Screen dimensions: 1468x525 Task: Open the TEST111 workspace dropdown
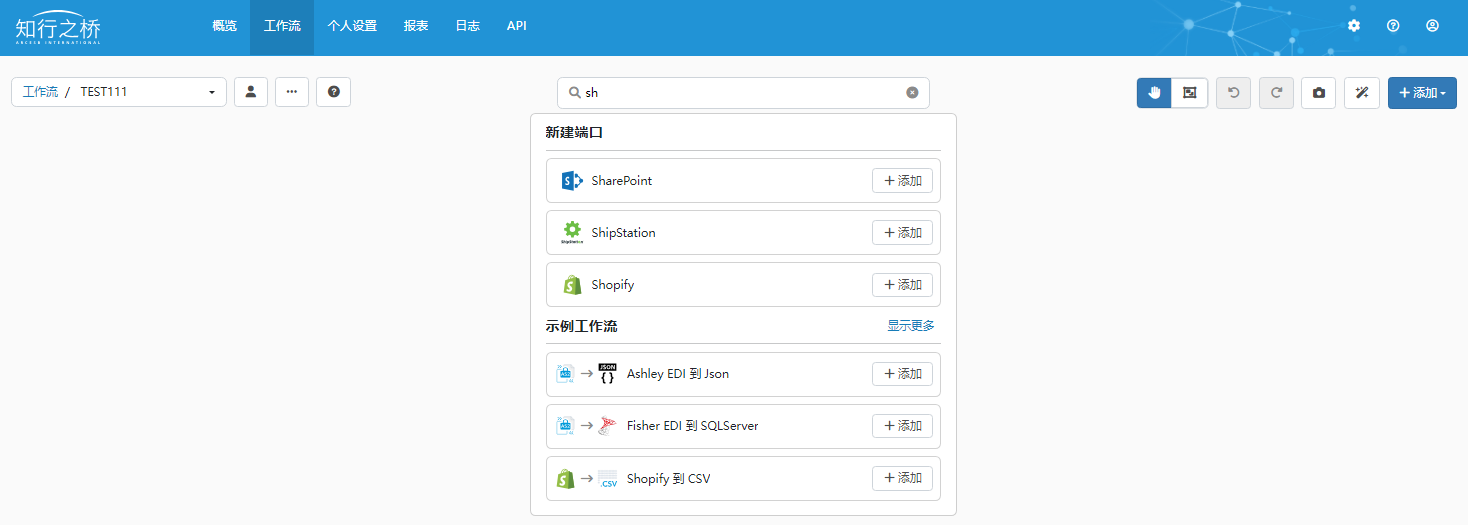click(147, 92)
